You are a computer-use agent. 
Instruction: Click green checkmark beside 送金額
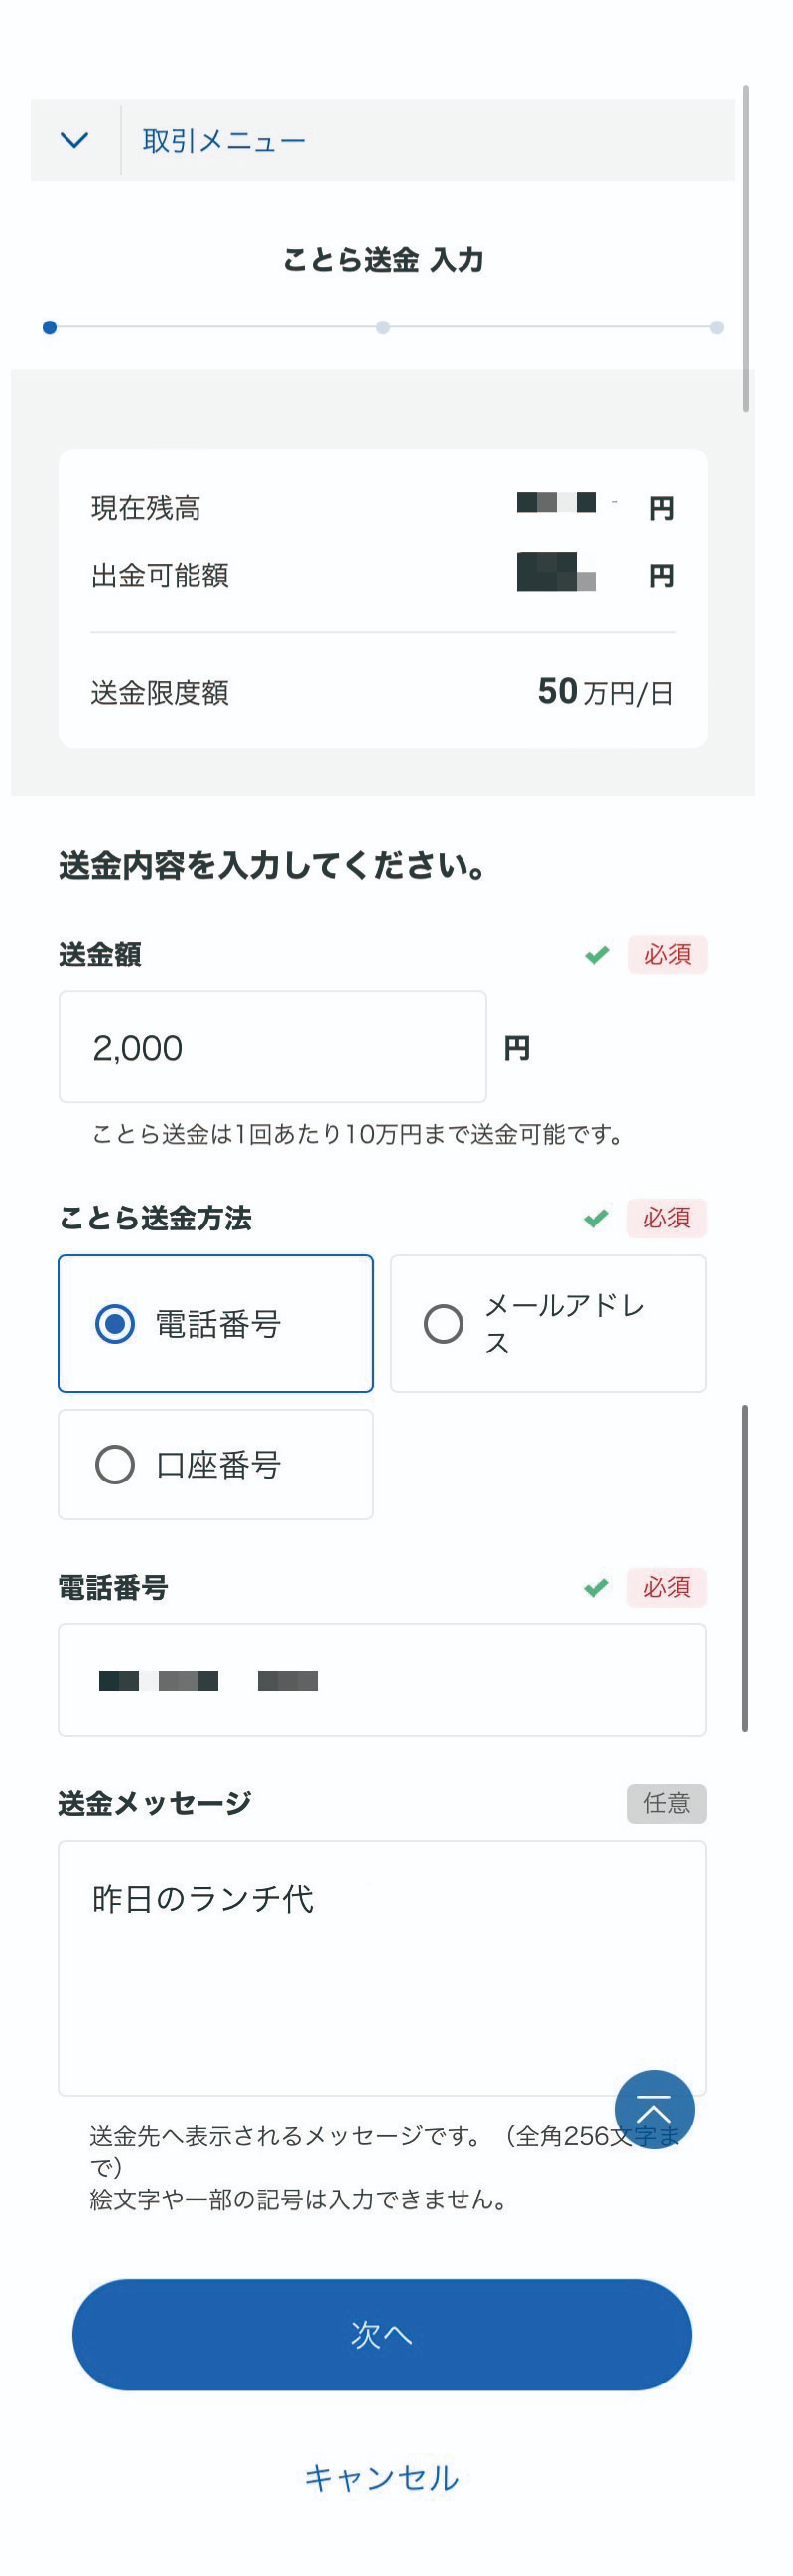click(597, 955)
